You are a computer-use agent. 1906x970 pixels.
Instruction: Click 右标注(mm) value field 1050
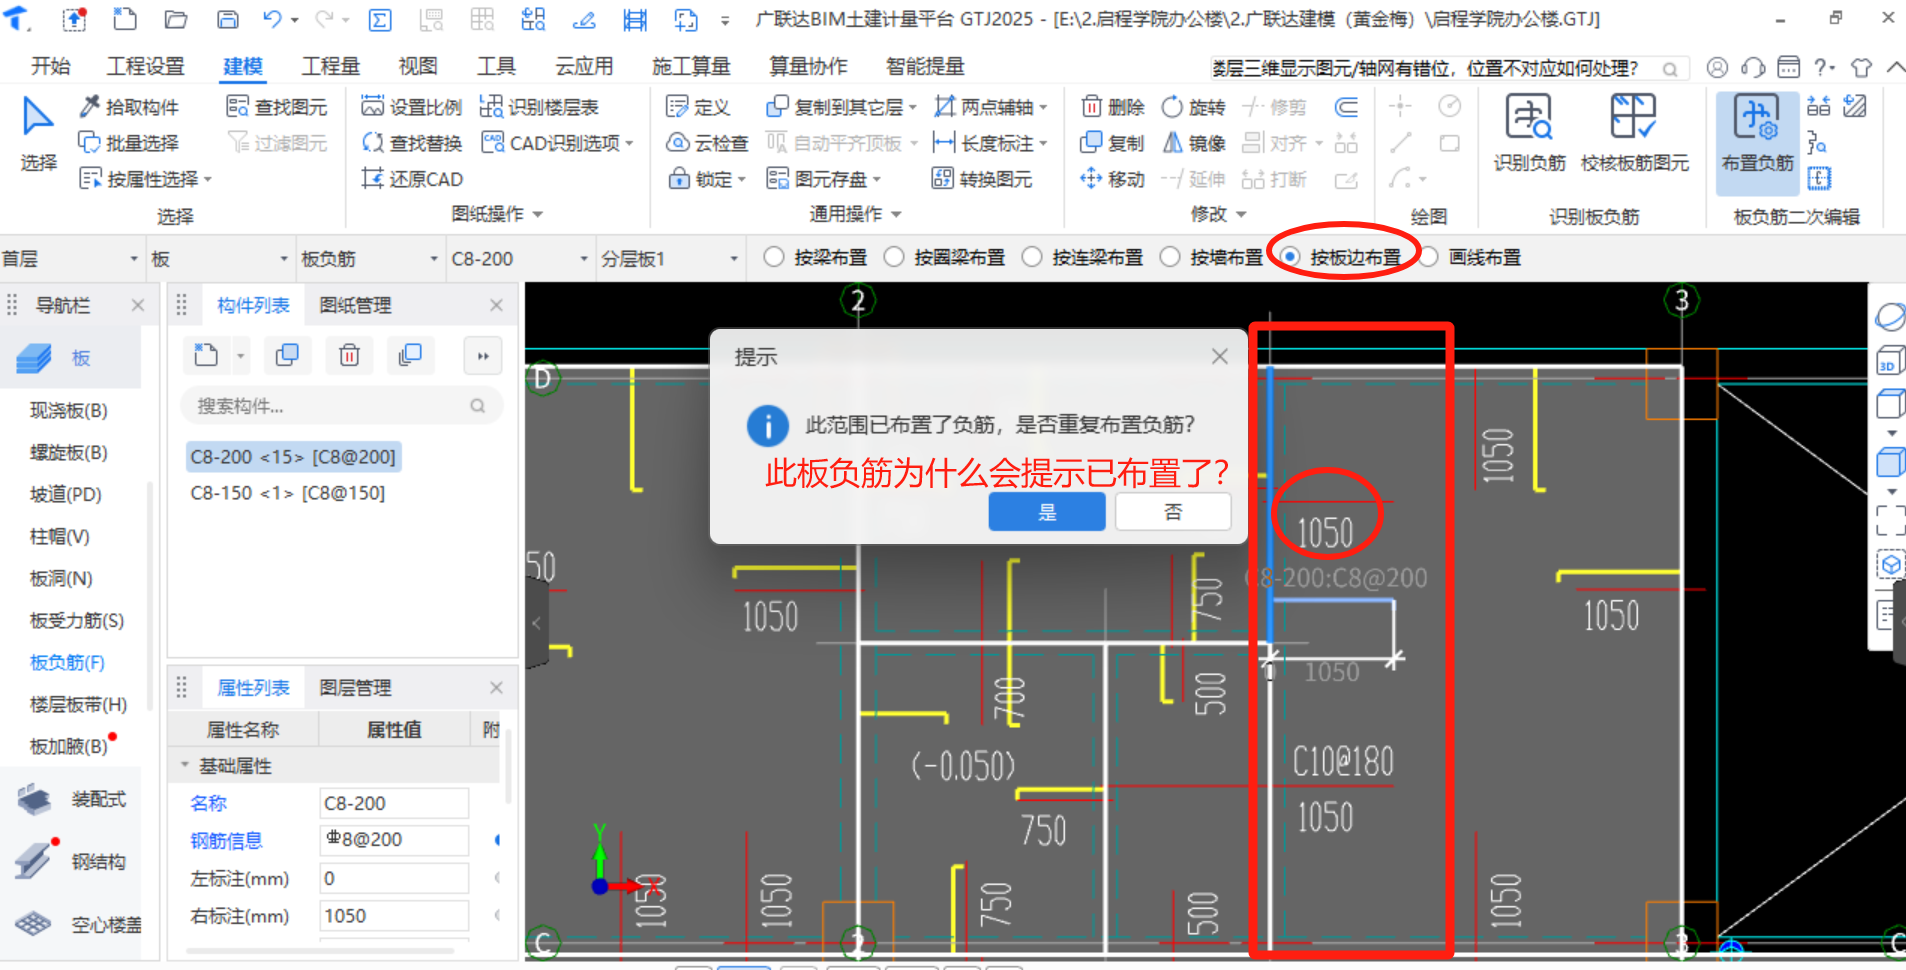point(394,916)
